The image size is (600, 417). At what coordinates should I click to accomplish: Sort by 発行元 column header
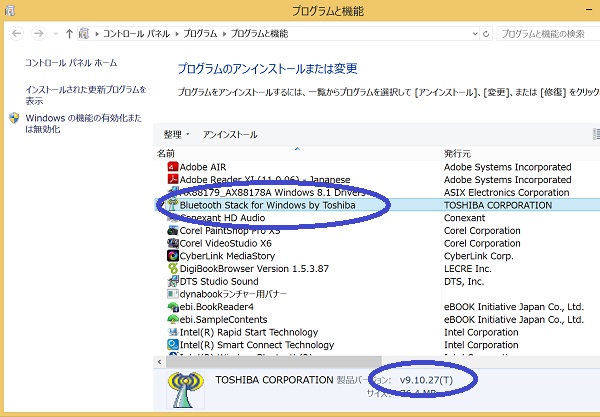pyautogui.click(x=457, y=153)
